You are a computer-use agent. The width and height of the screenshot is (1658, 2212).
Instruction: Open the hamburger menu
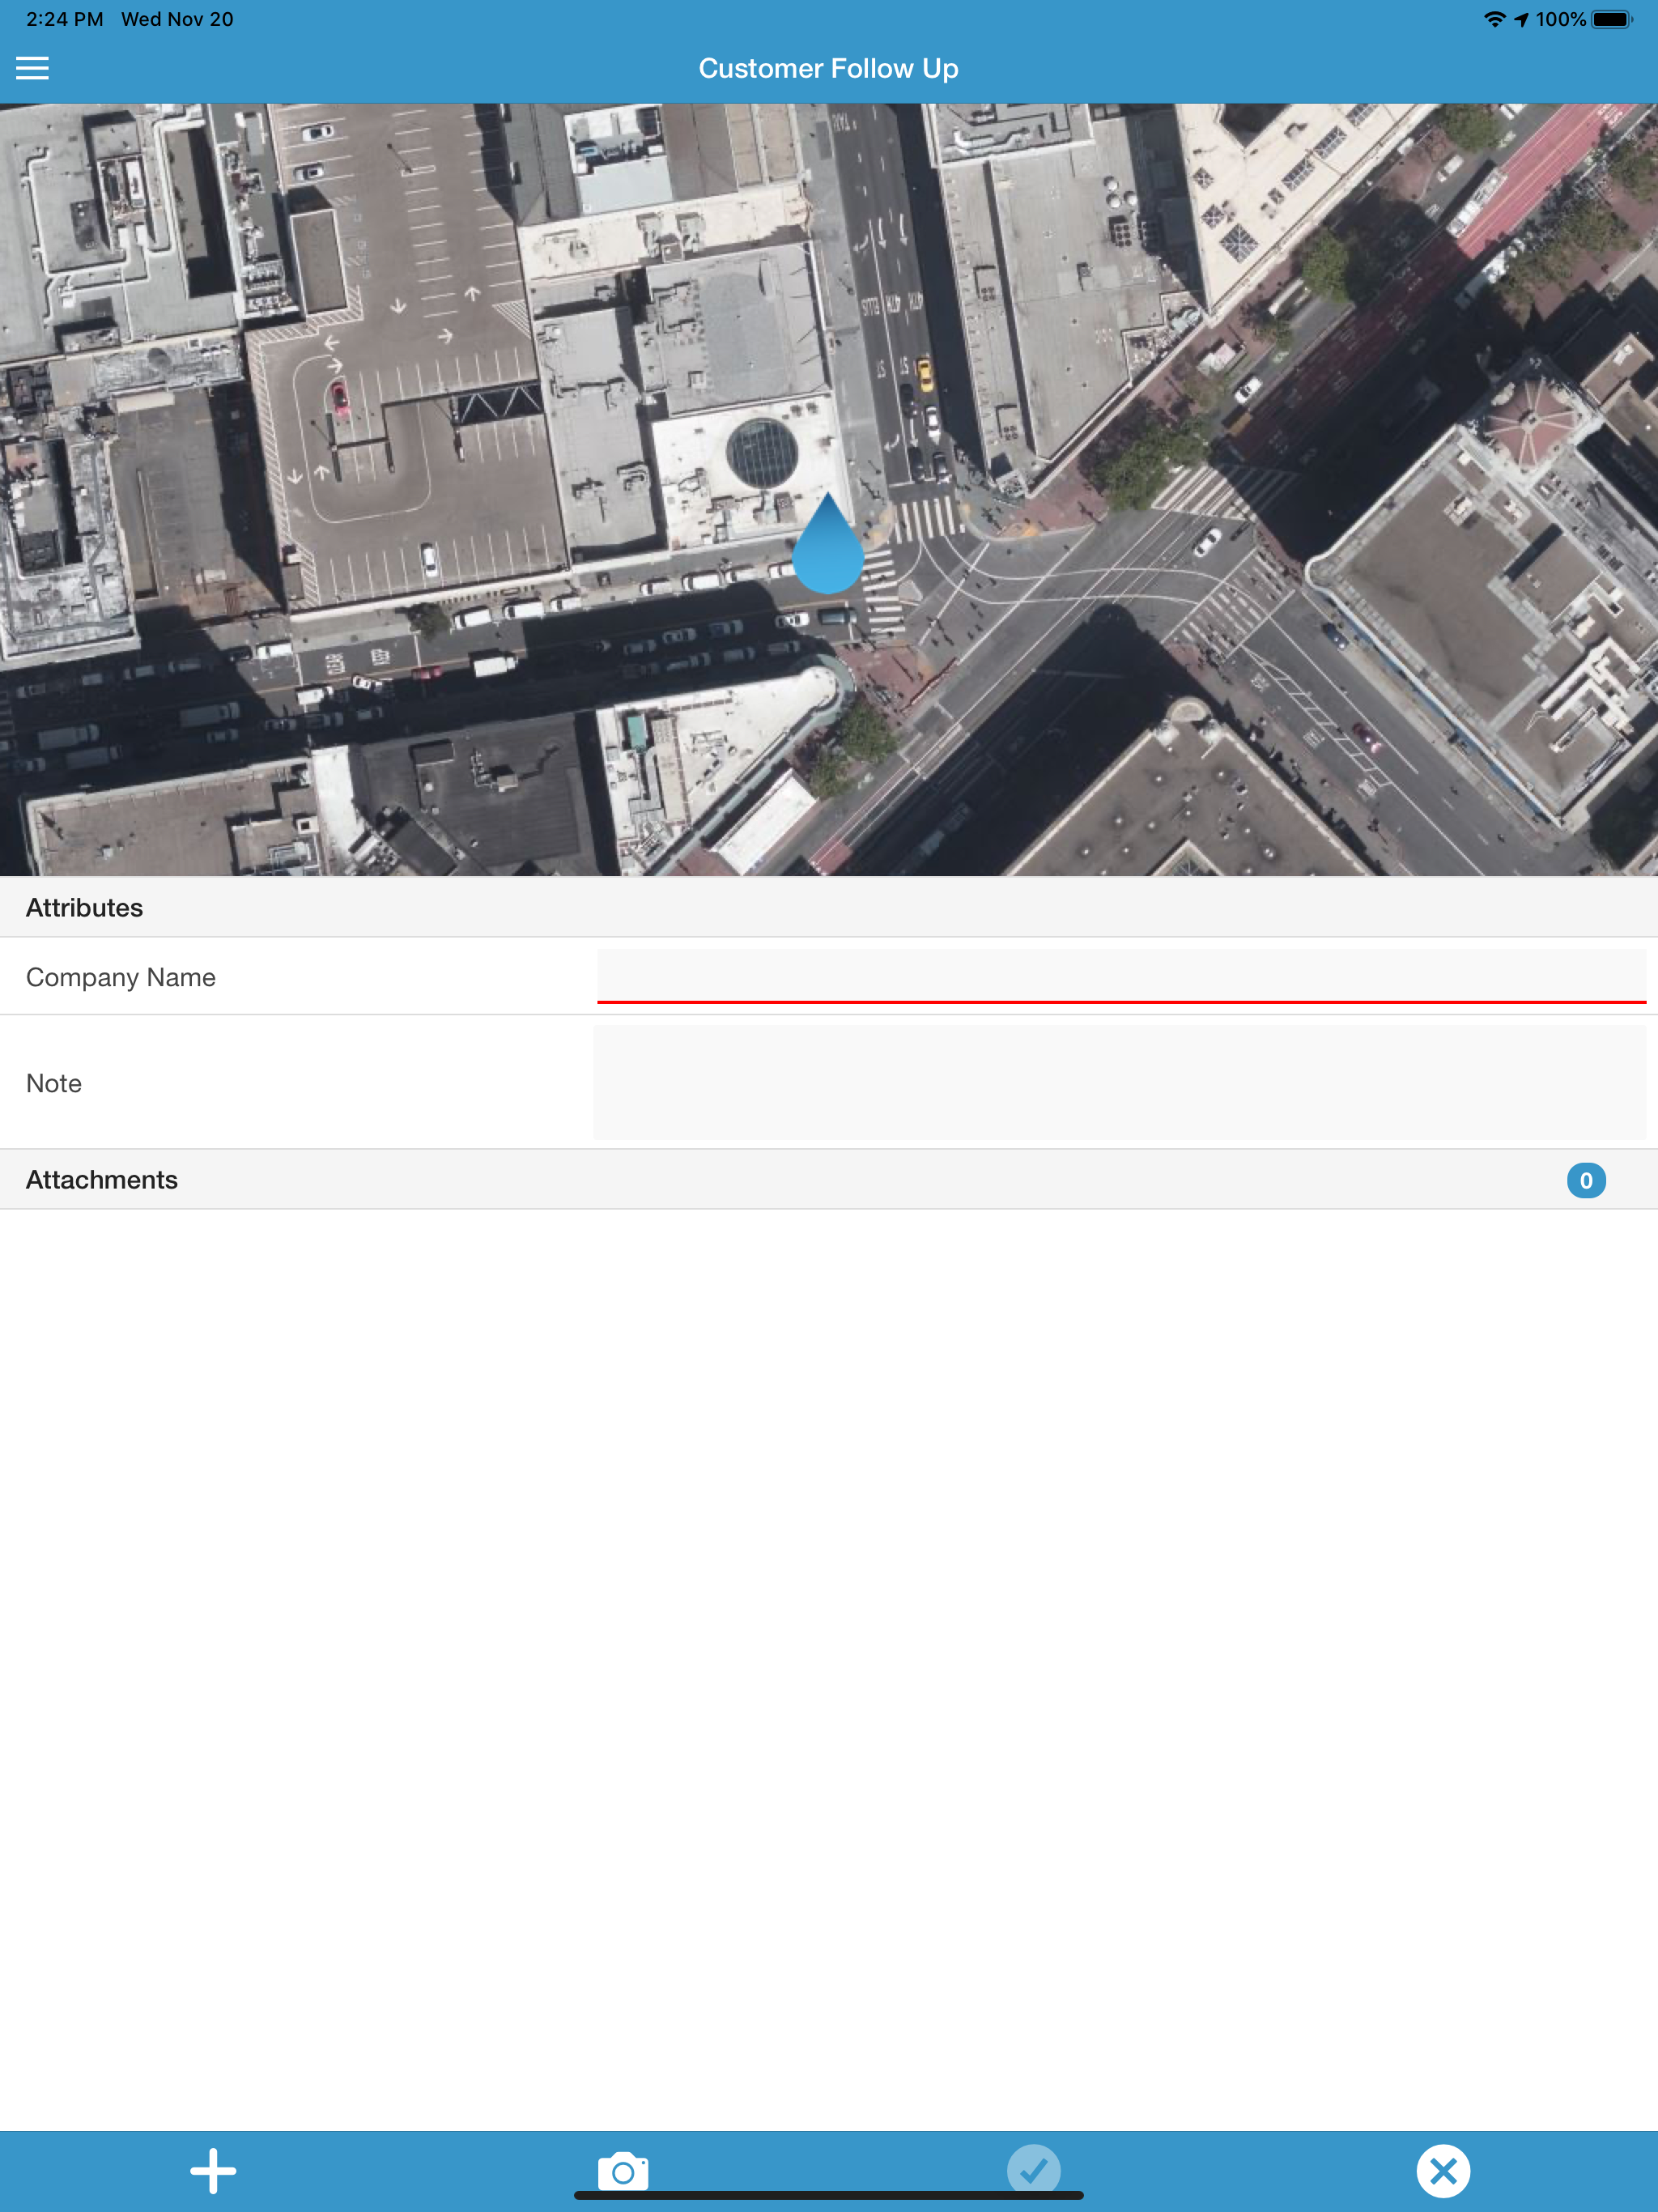pyautogui.click(x=32, y=68)
